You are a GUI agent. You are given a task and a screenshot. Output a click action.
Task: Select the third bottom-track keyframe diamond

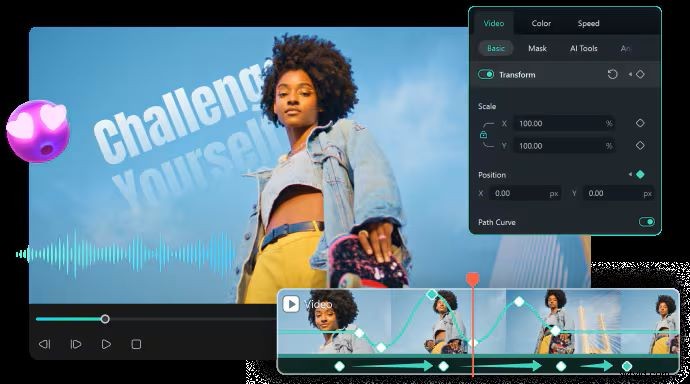[561, 366]
